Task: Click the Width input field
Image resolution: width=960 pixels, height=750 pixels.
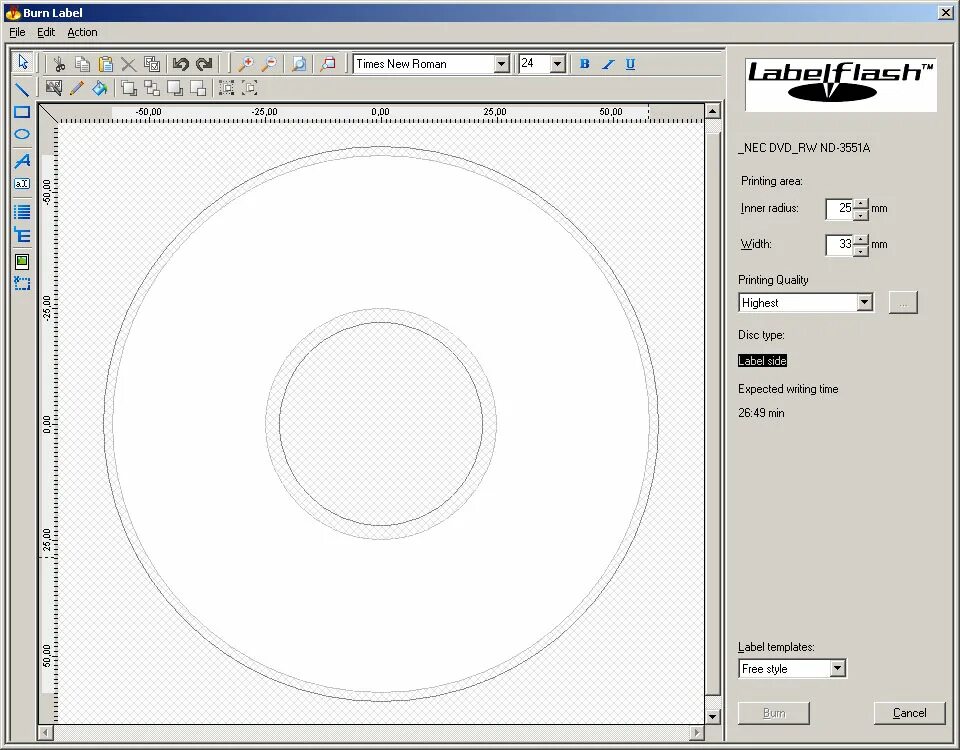Action: pyautogui.click(x=839, y=245)
